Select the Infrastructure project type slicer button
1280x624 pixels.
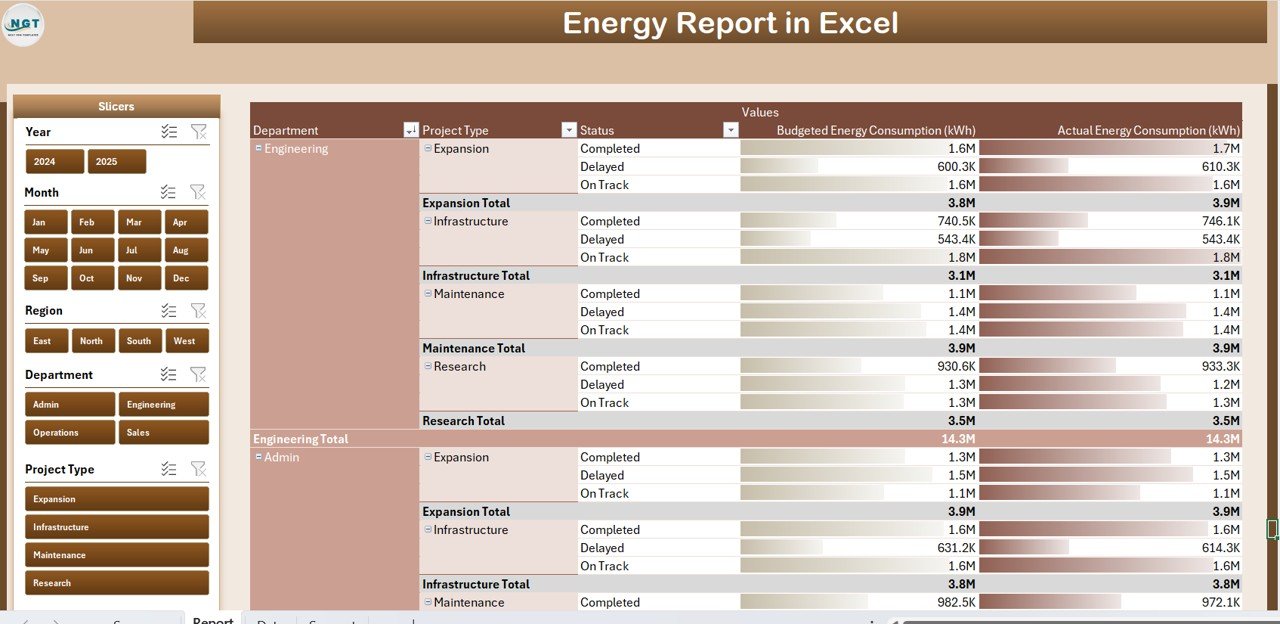tap(116, 527)
